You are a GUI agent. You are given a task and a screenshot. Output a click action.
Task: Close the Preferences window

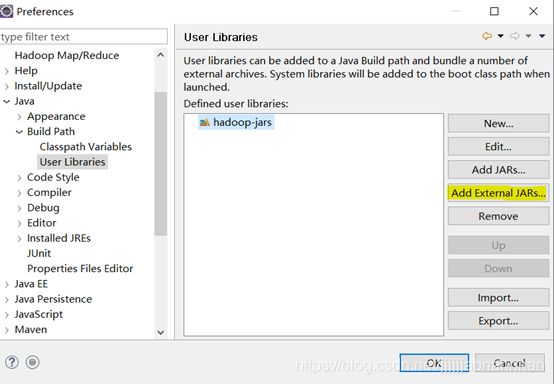pyautogui.click(x=534, y=11)
